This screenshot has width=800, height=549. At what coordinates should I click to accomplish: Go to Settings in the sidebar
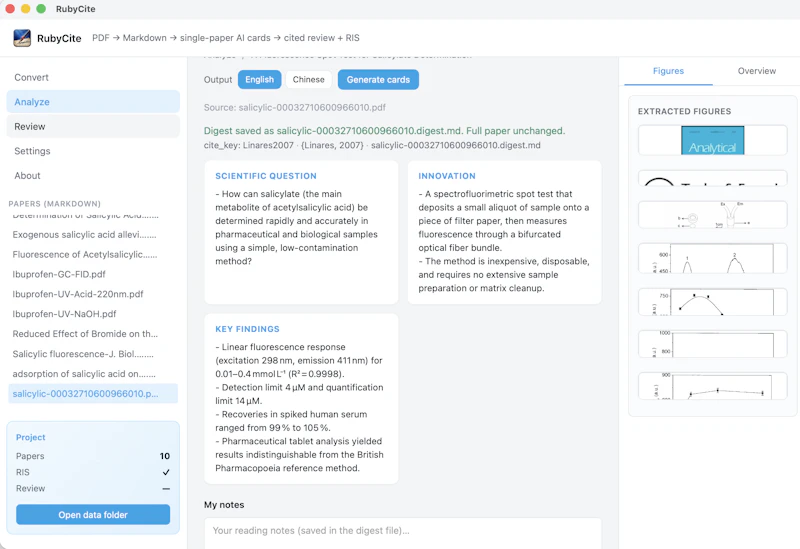(93, 151)
